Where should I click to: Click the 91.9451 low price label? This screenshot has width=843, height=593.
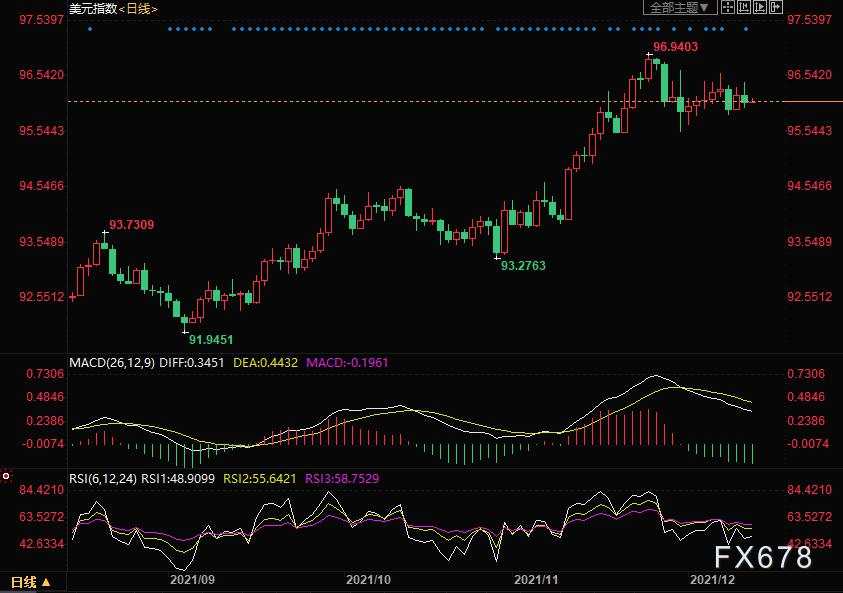point(211,340)
